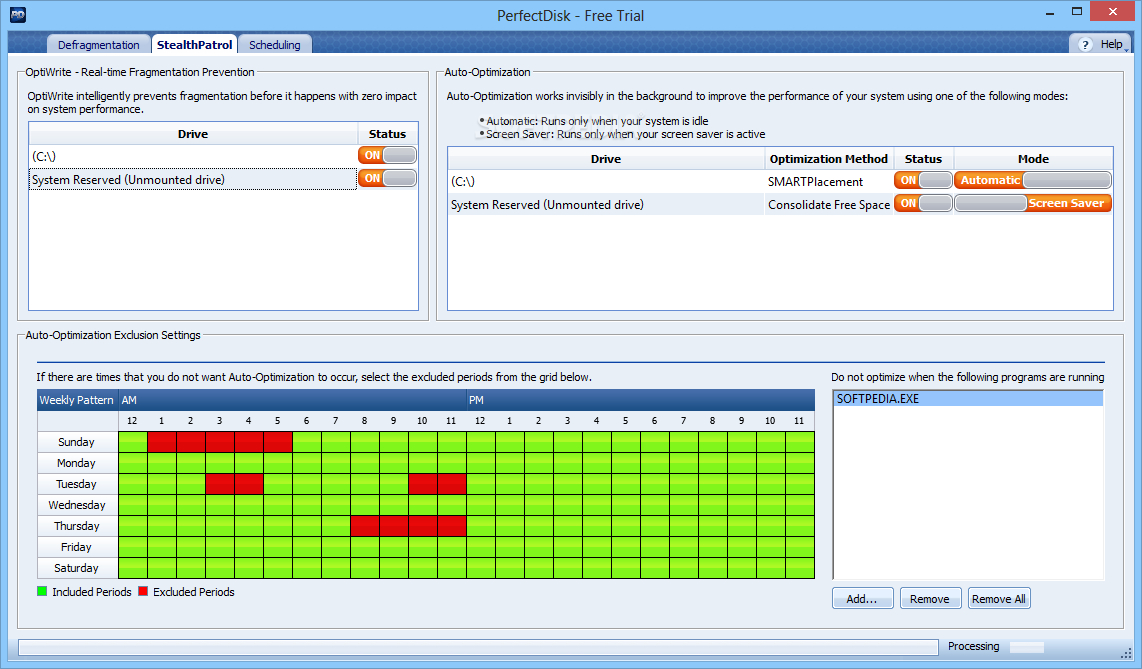The image size is (1142, 669).
Task: Click the Weekly Pattern header cell
Action: point(77,400)
